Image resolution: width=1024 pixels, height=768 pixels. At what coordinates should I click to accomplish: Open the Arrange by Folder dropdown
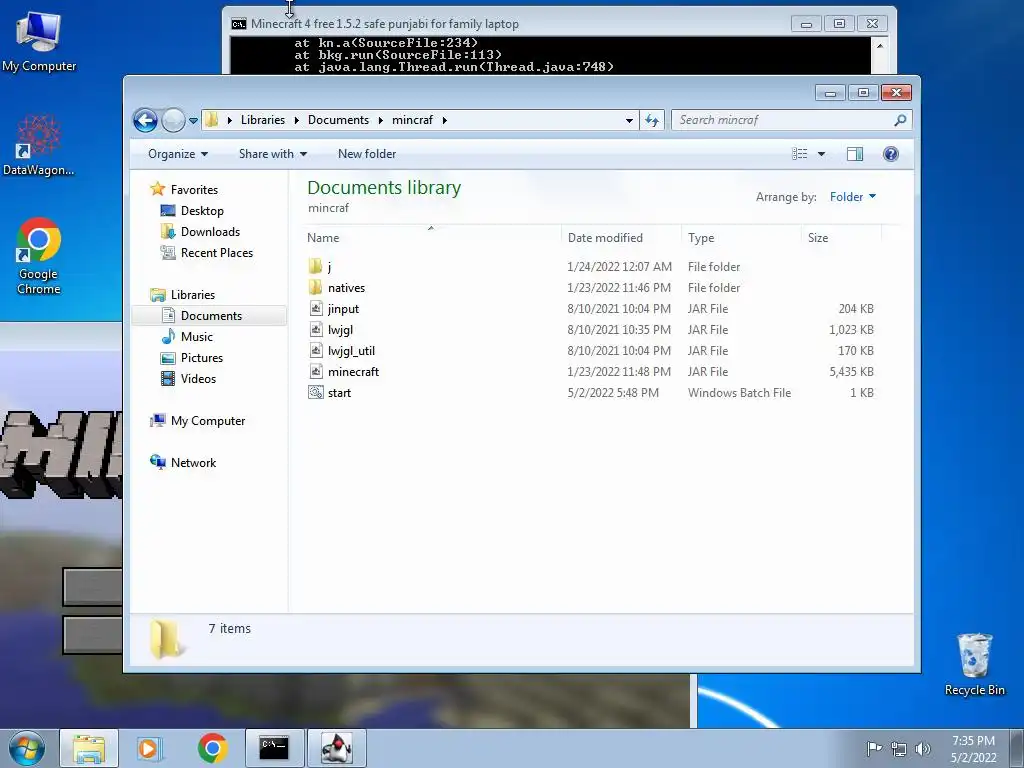(x=853, y=197)
